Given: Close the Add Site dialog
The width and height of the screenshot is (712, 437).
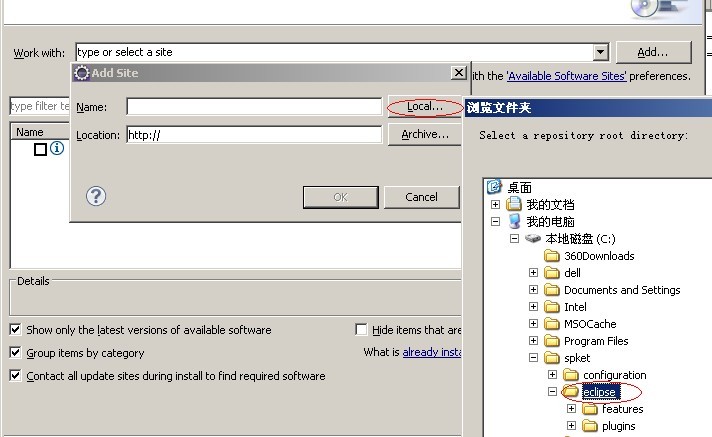Looking at the screenshot, I should click(x=457, y=73).
